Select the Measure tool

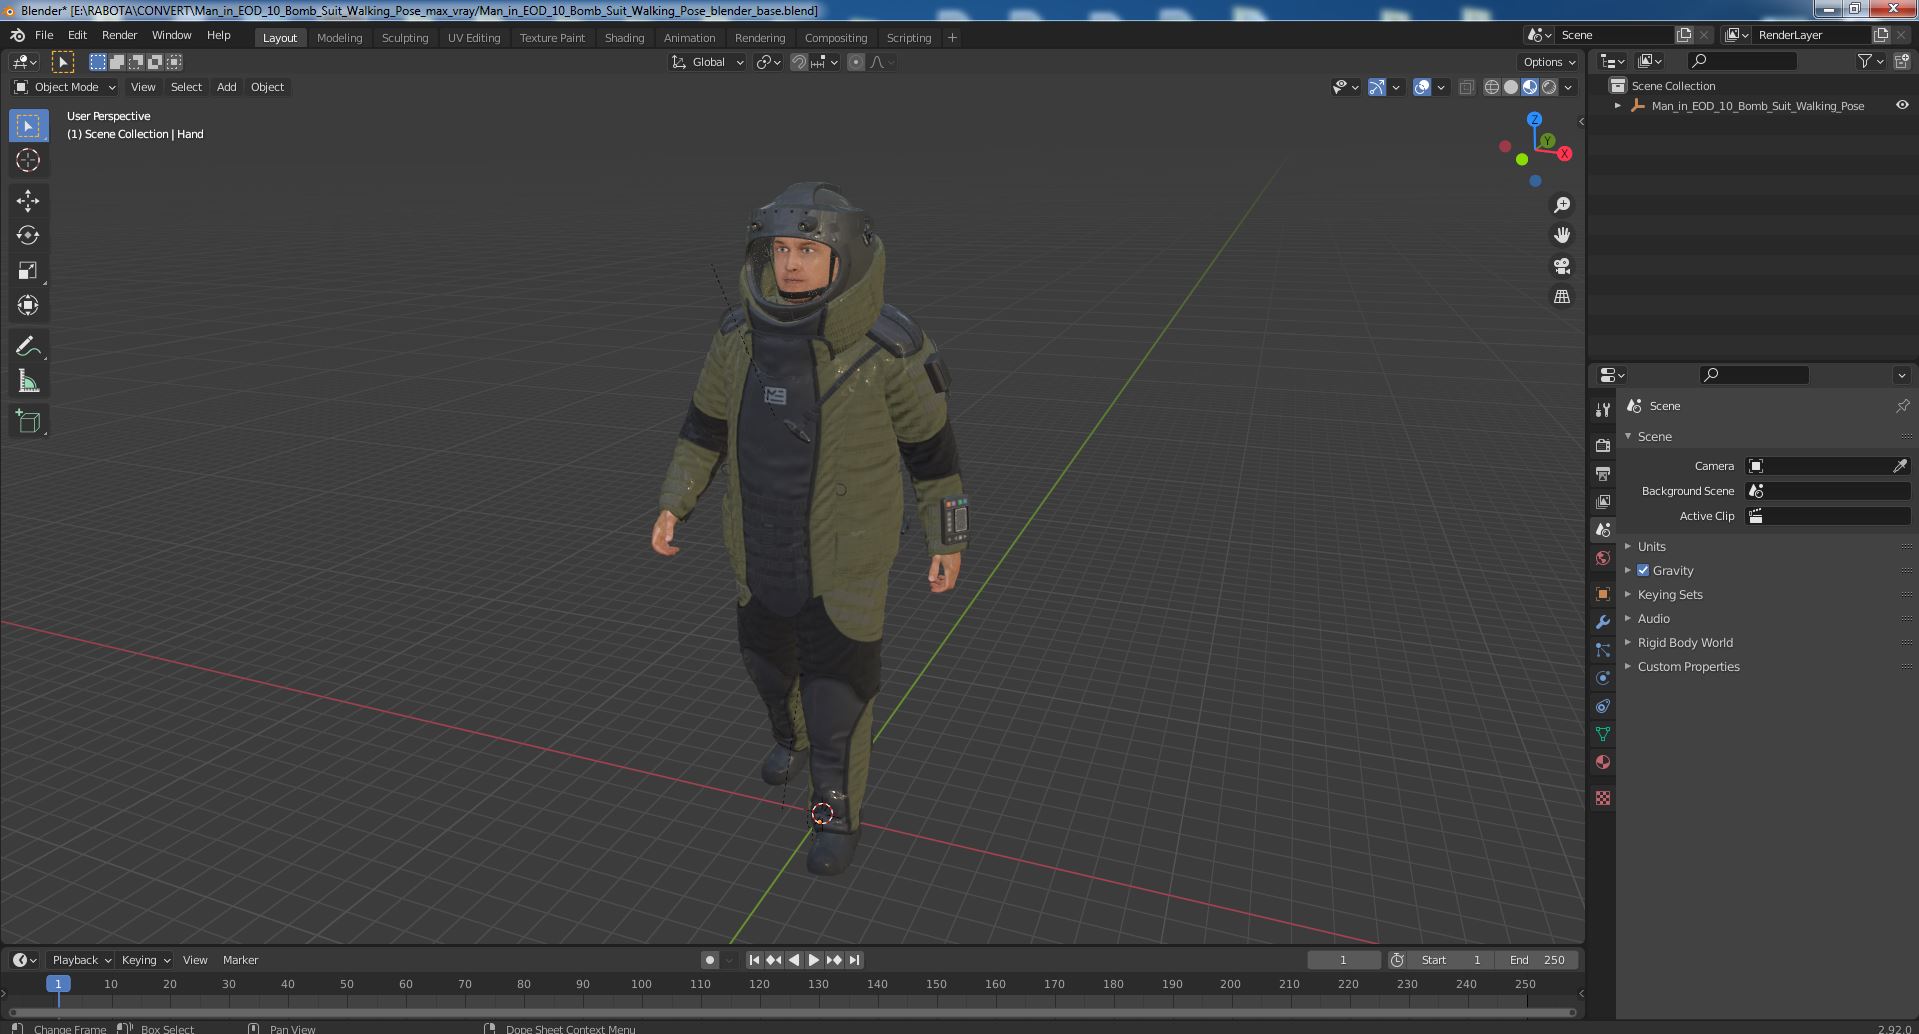[x=28, y=381]
